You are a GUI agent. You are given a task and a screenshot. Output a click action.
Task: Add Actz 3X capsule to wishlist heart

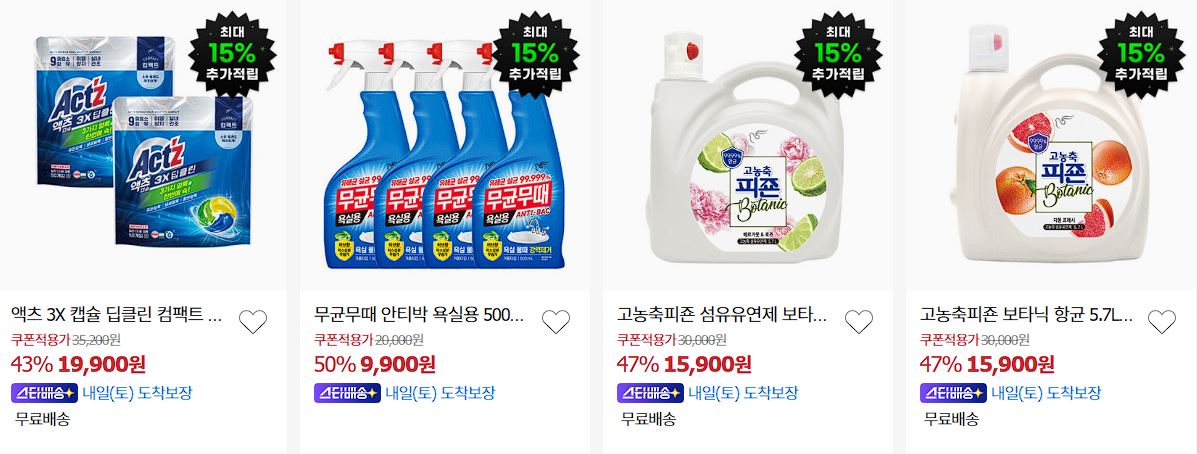coord(253,322)
